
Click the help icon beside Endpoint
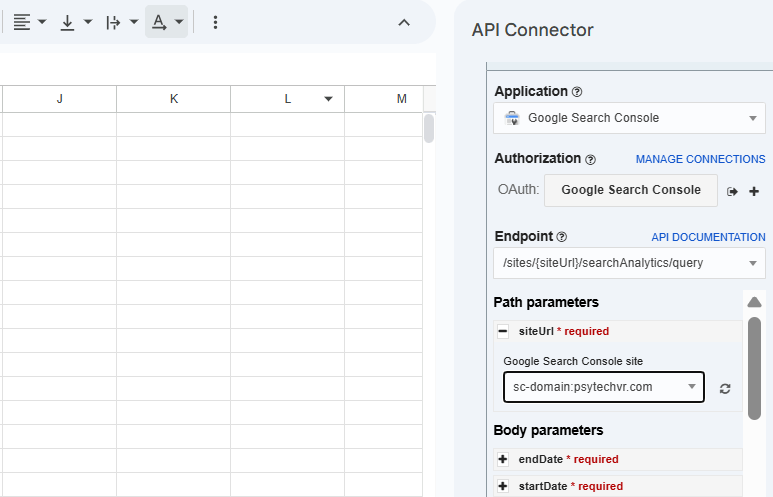[561, 237]
